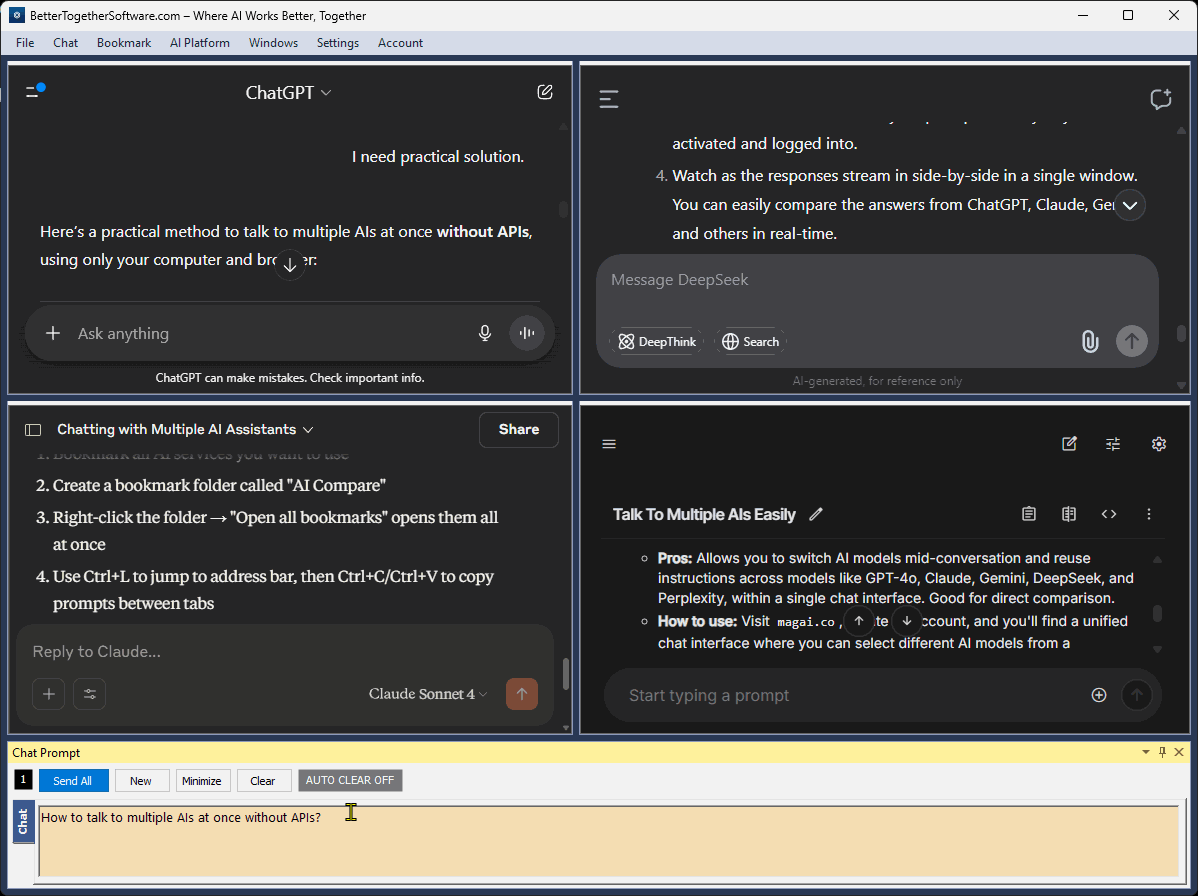The image size is (1198, 896).
Task: Click the Chat Prompt text area
Action: click(608, 841)
